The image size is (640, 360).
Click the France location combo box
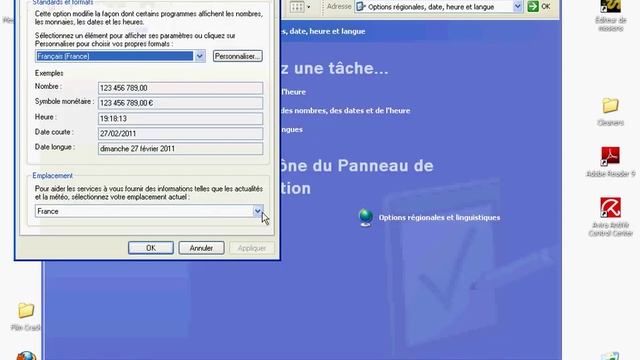coord(149,211)
